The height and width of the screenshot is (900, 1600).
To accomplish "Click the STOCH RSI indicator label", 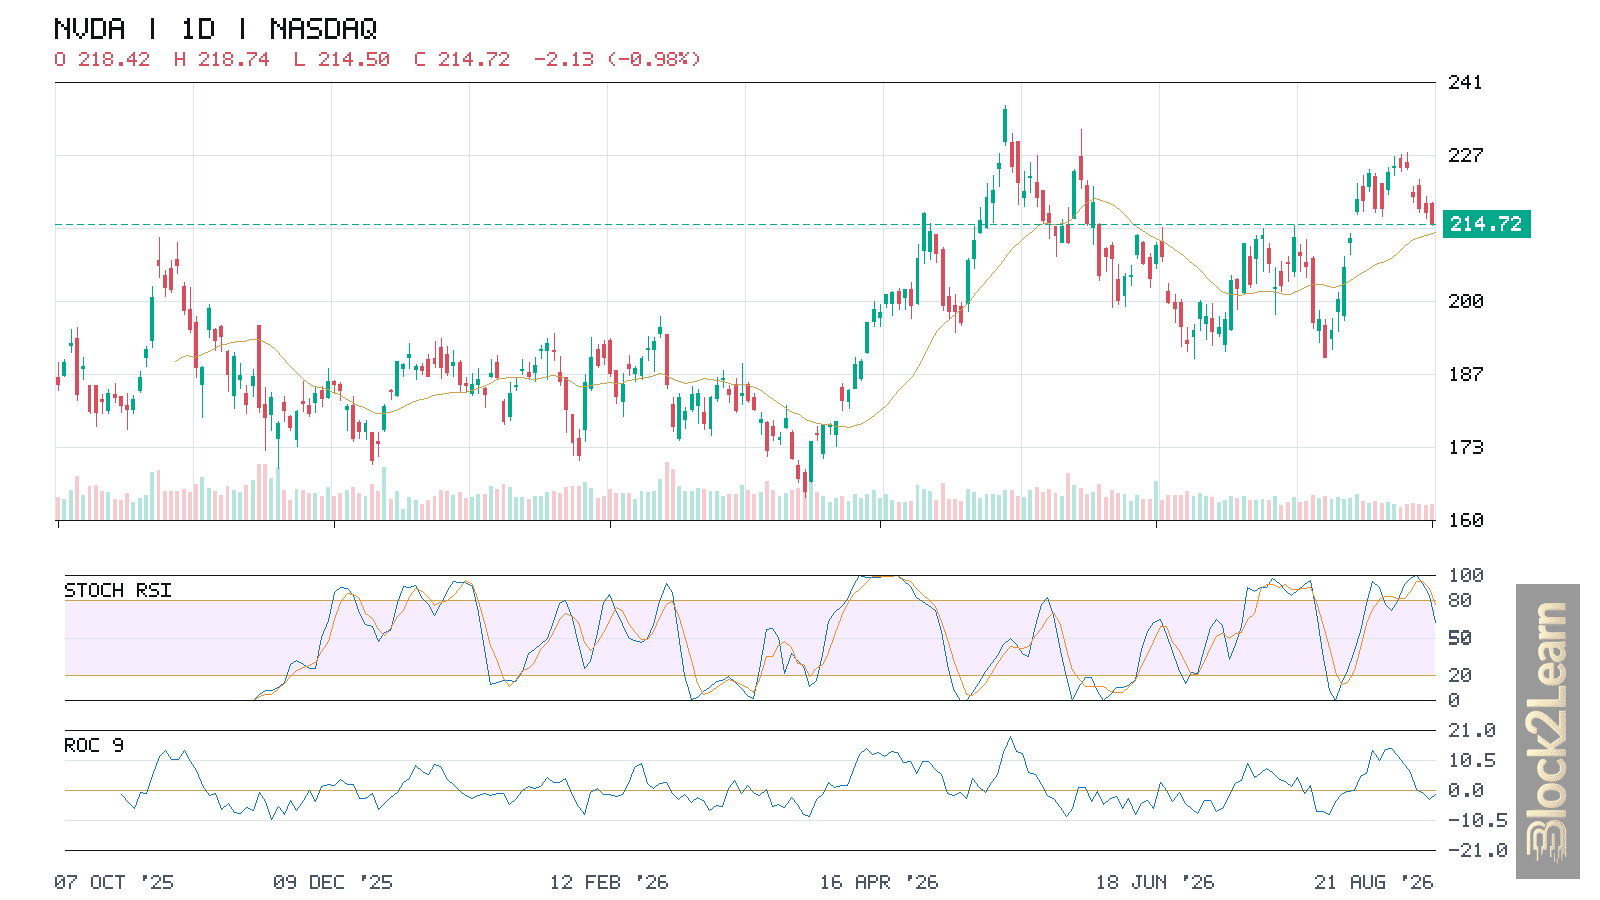I will point(118,590).
